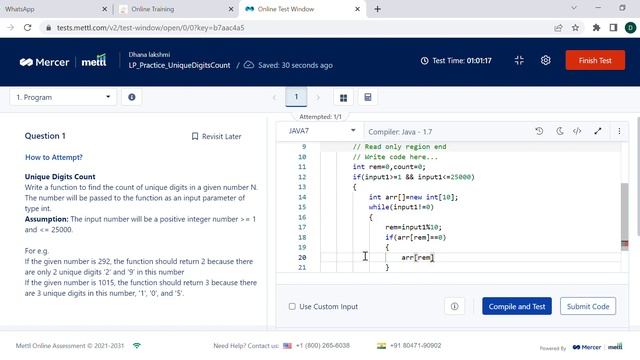
Task: Click the section info icon beside Program
Action: click(x=131, y=97)
